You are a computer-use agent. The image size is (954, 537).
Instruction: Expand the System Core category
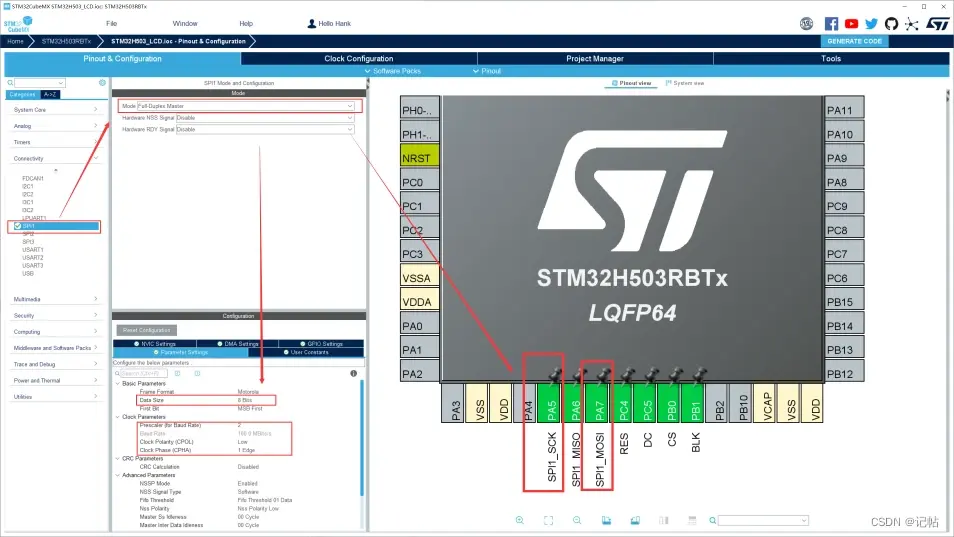click(x=55, y=110)
